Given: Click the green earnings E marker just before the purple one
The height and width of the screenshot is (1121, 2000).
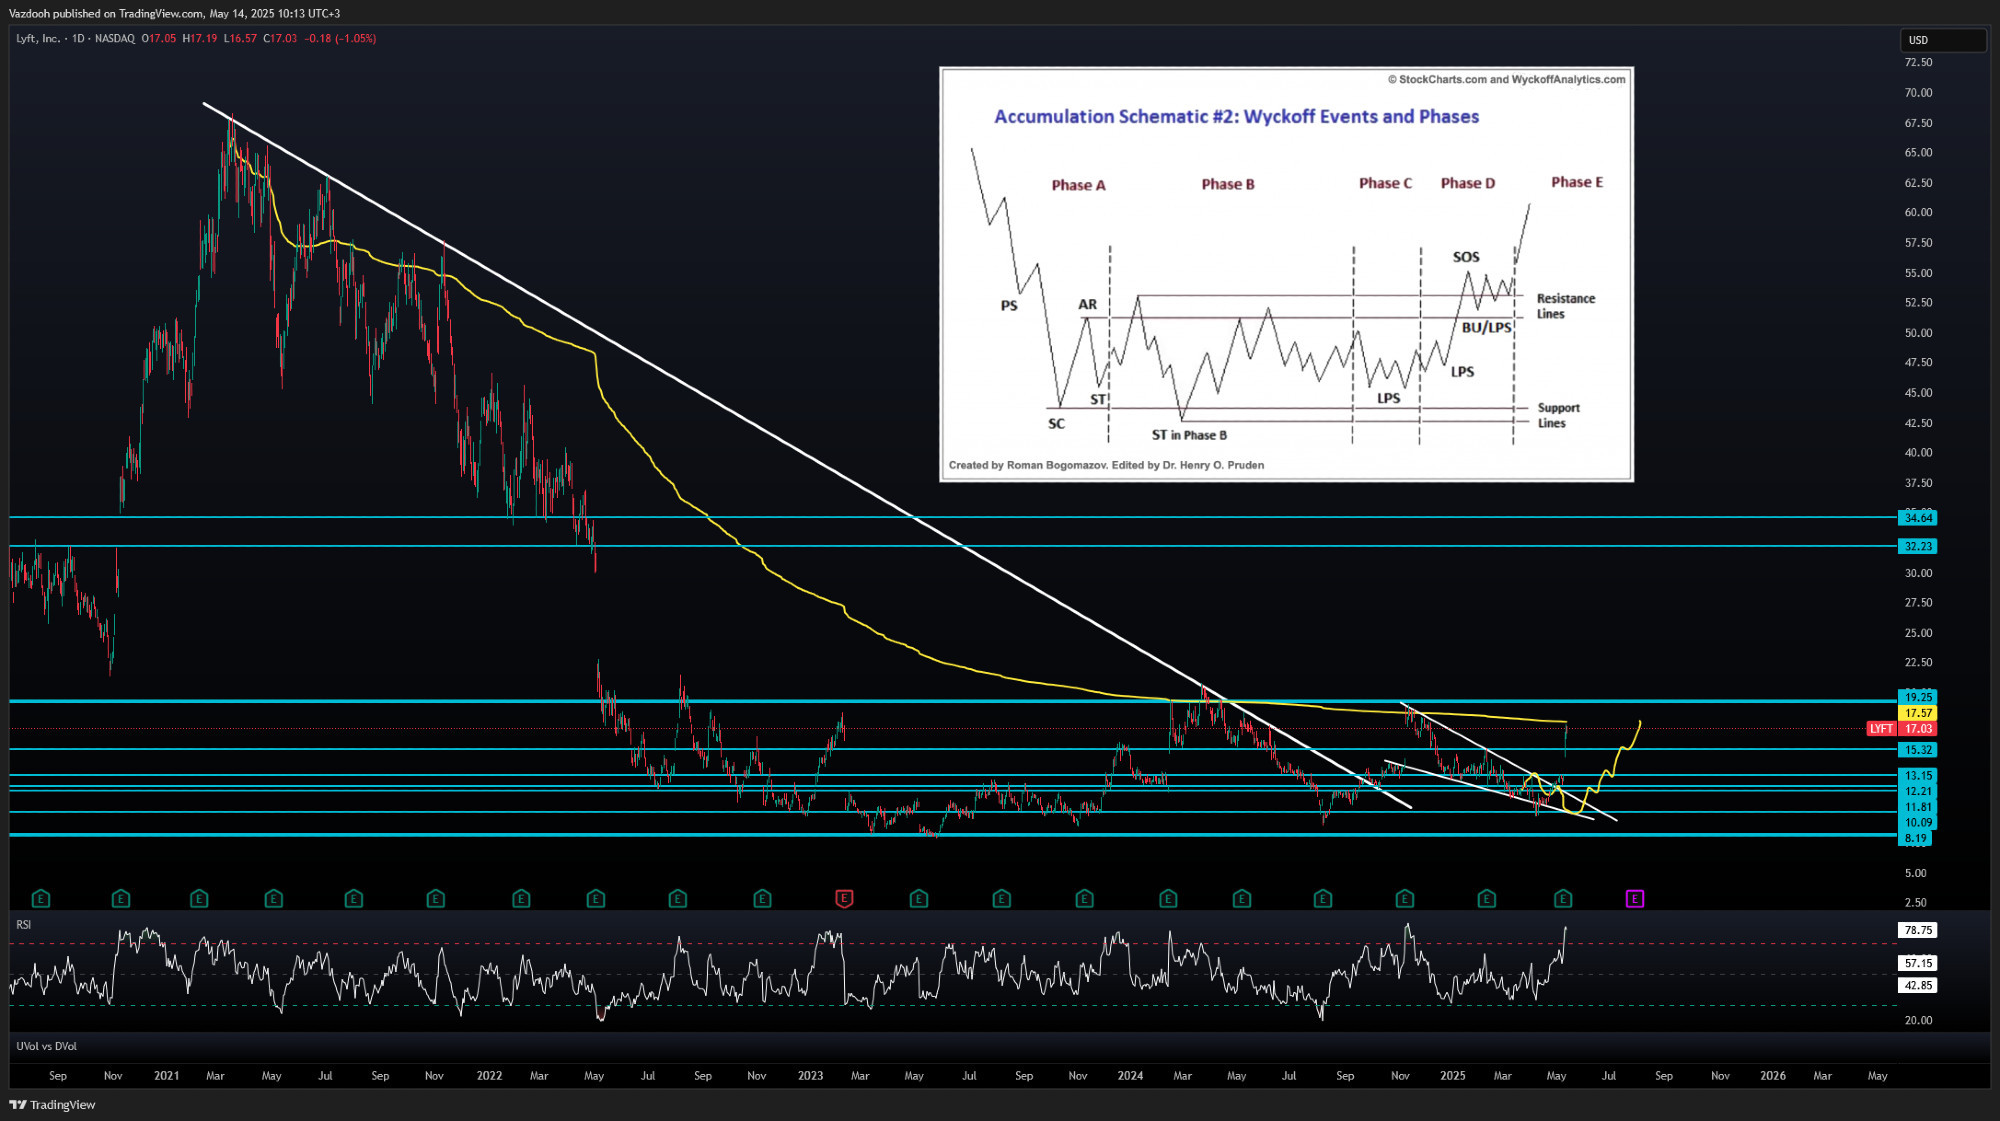Looking at the screenshot, I should pyautogui.click(x=1563, y=899).
